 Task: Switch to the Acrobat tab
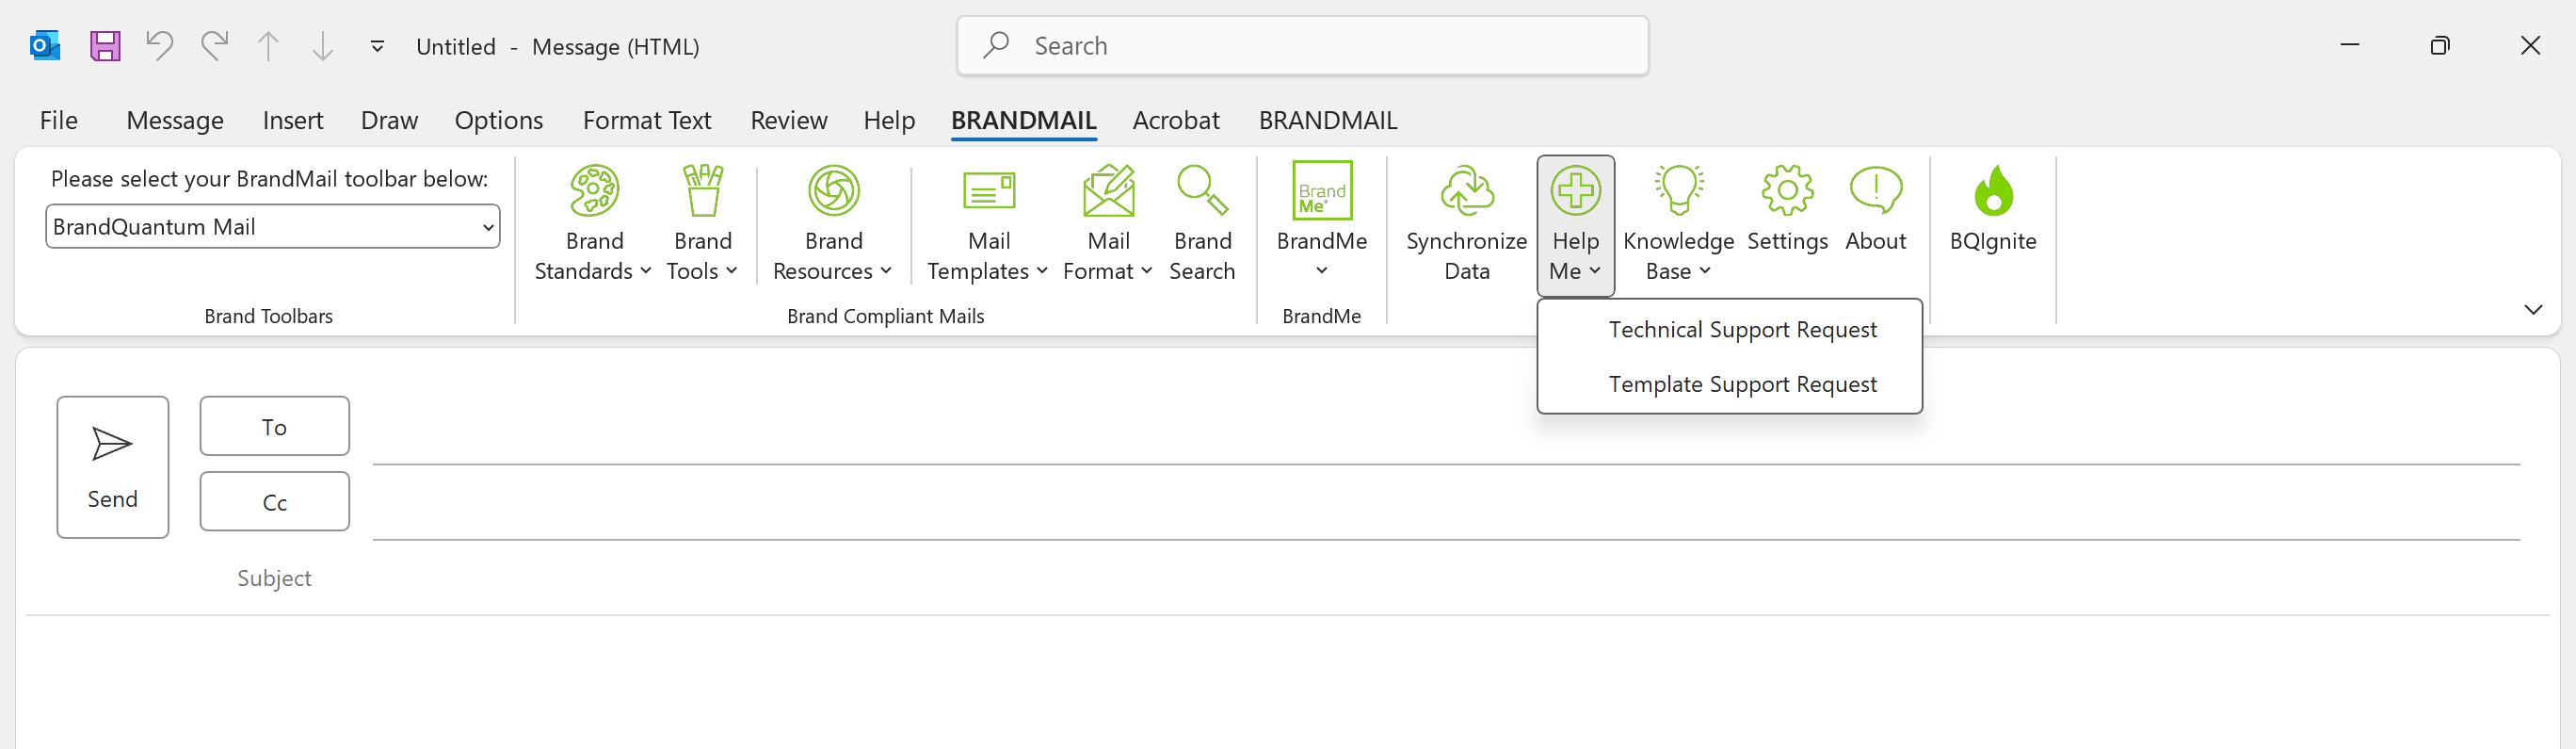coord(1175,120)
